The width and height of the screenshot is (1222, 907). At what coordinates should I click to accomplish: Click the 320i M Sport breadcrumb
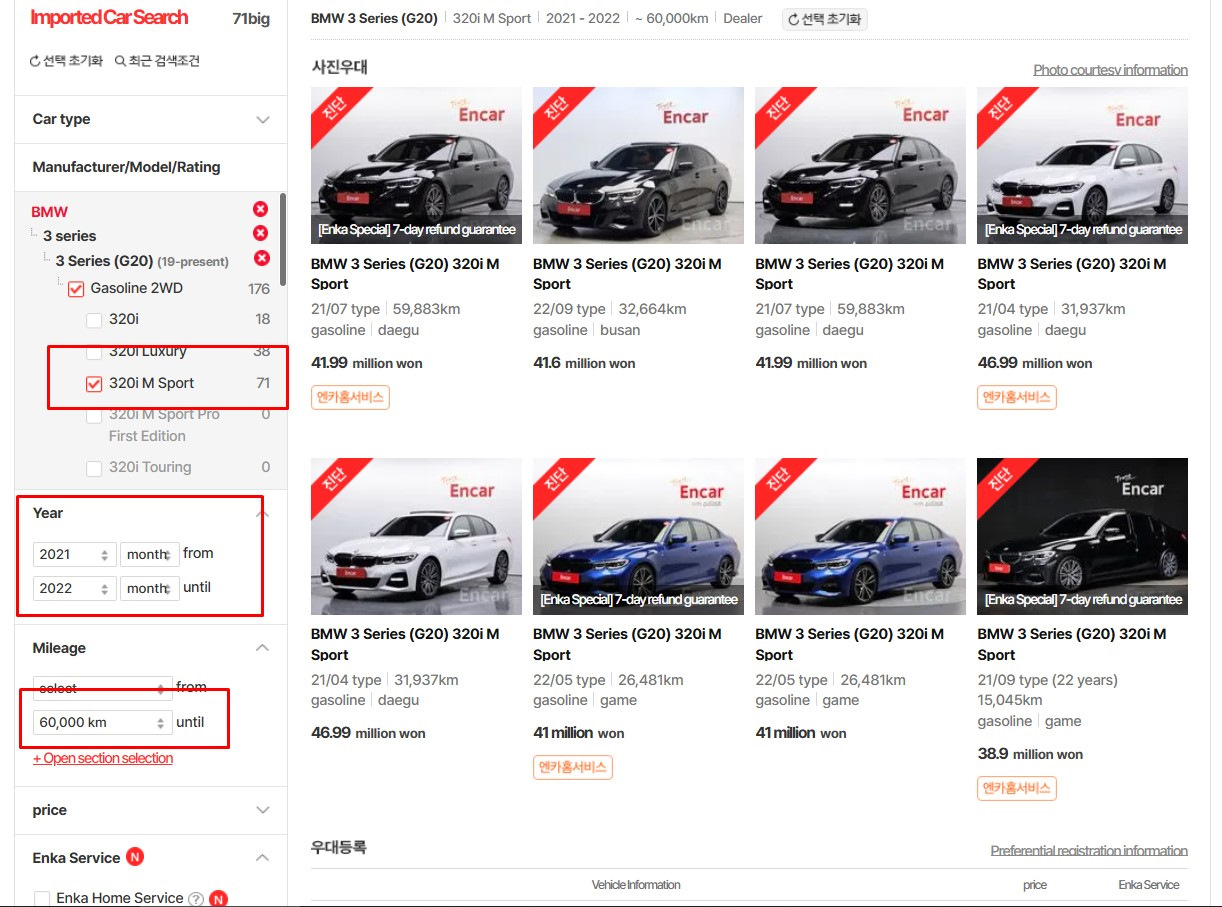click(492, 19)
